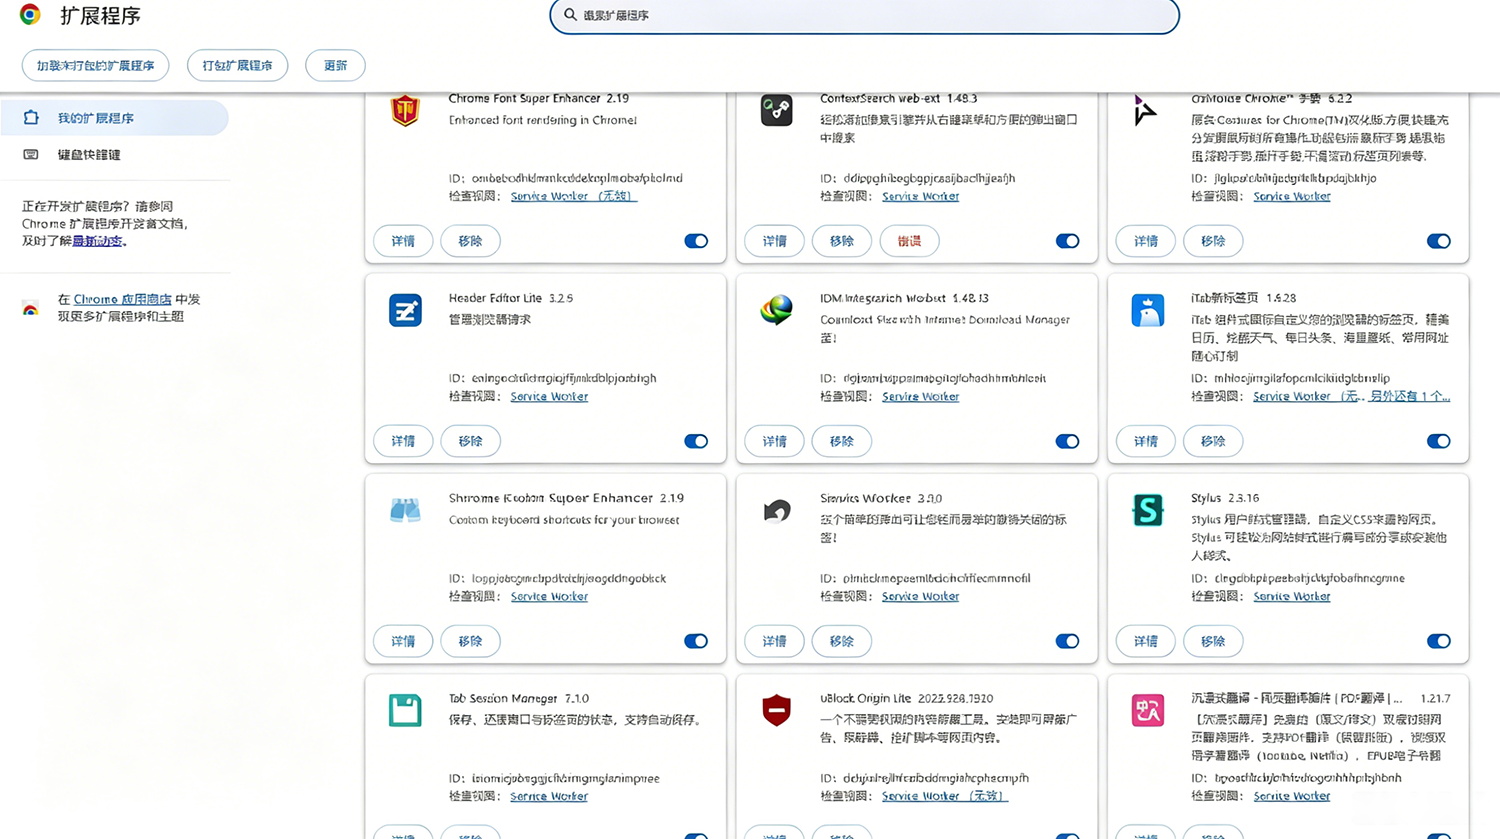
Task: Click the Chrome Web Store rainbow icon in sidebar
Action: [x=31, y=308]
